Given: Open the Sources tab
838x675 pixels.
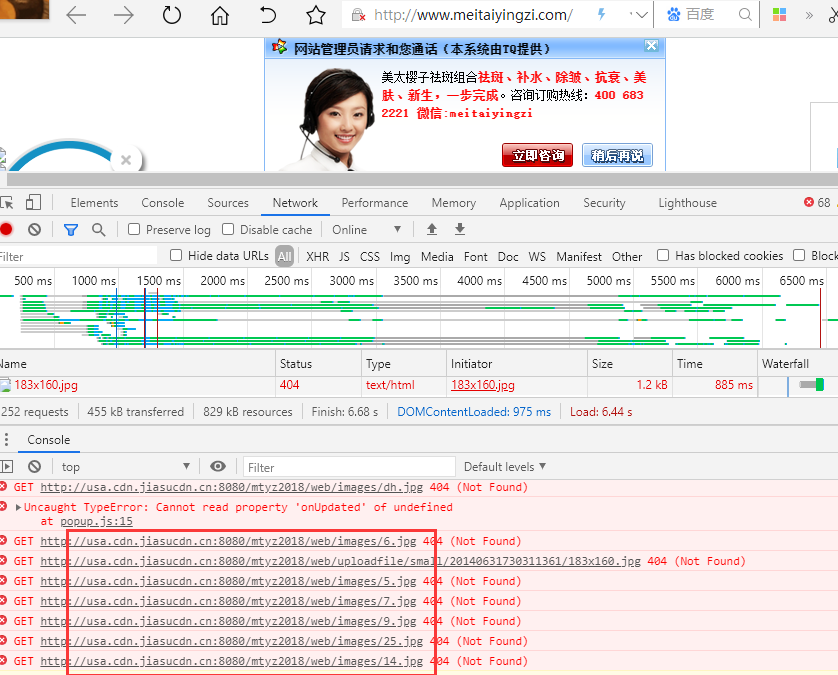Looking at the screenshot, I should coord(228,203).
